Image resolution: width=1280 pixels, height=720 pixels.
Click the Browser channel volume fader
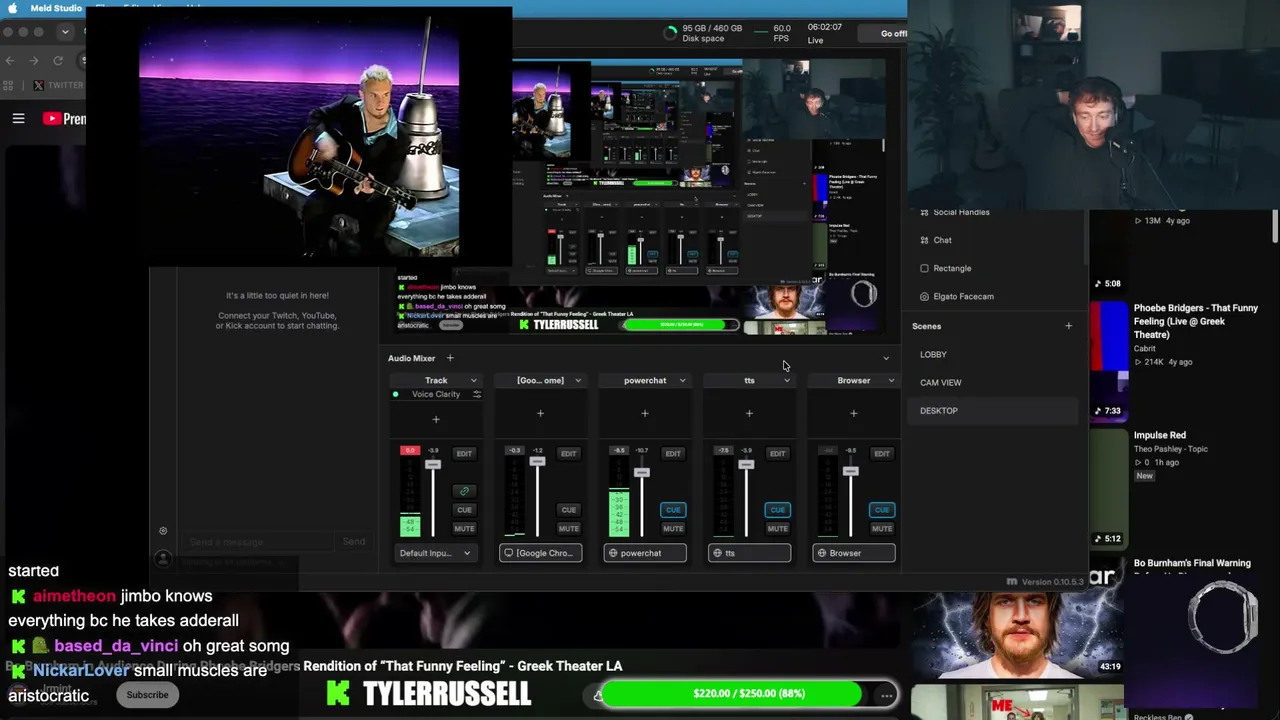click(x=850, y=471)
